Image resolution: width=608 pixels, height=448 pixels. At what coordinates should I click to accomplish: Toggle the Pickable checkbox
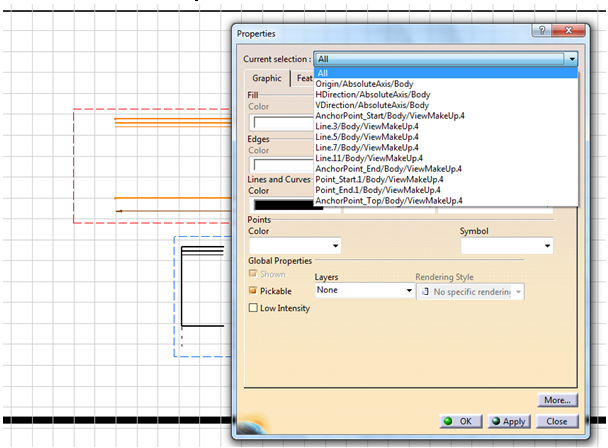point(254,290)
